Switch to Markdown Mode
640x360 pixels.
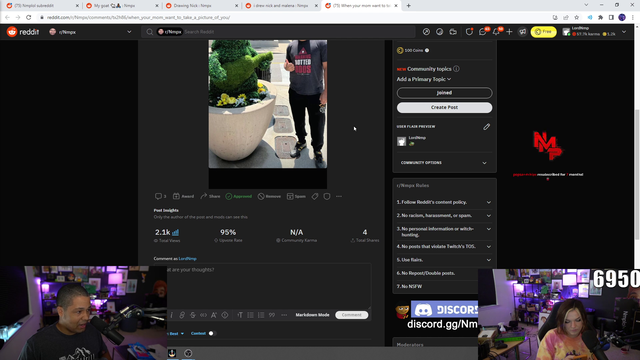[x=312, y=315]
